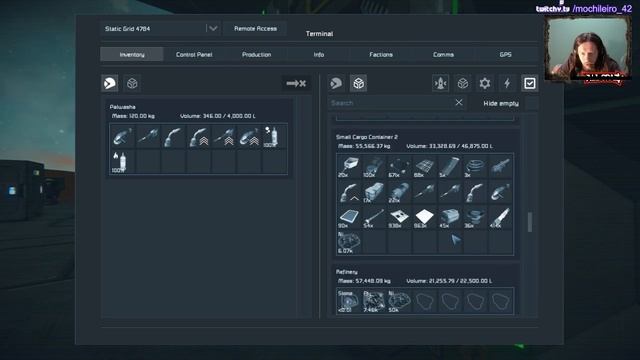Enable the ship/all inventories filter icon
The image size is (640, 360).
click(440, 83)
